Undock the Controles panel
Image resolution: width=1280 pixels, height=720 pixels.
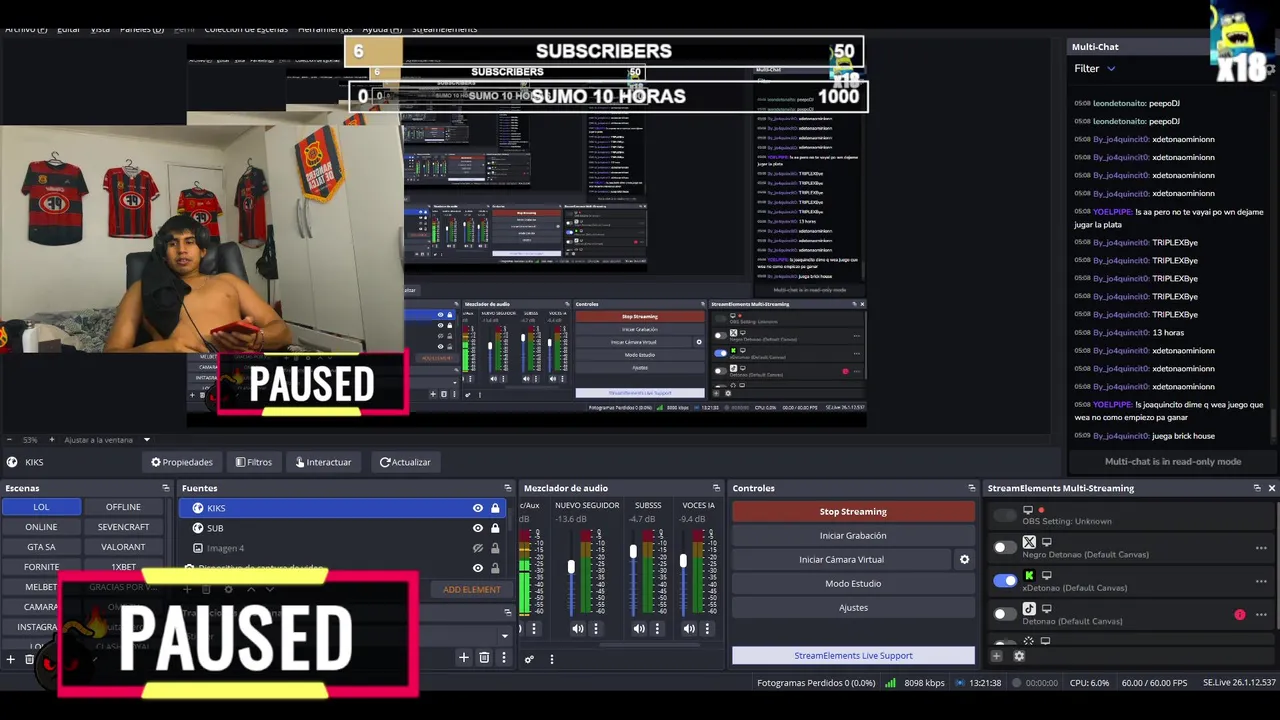click(971, 488)
